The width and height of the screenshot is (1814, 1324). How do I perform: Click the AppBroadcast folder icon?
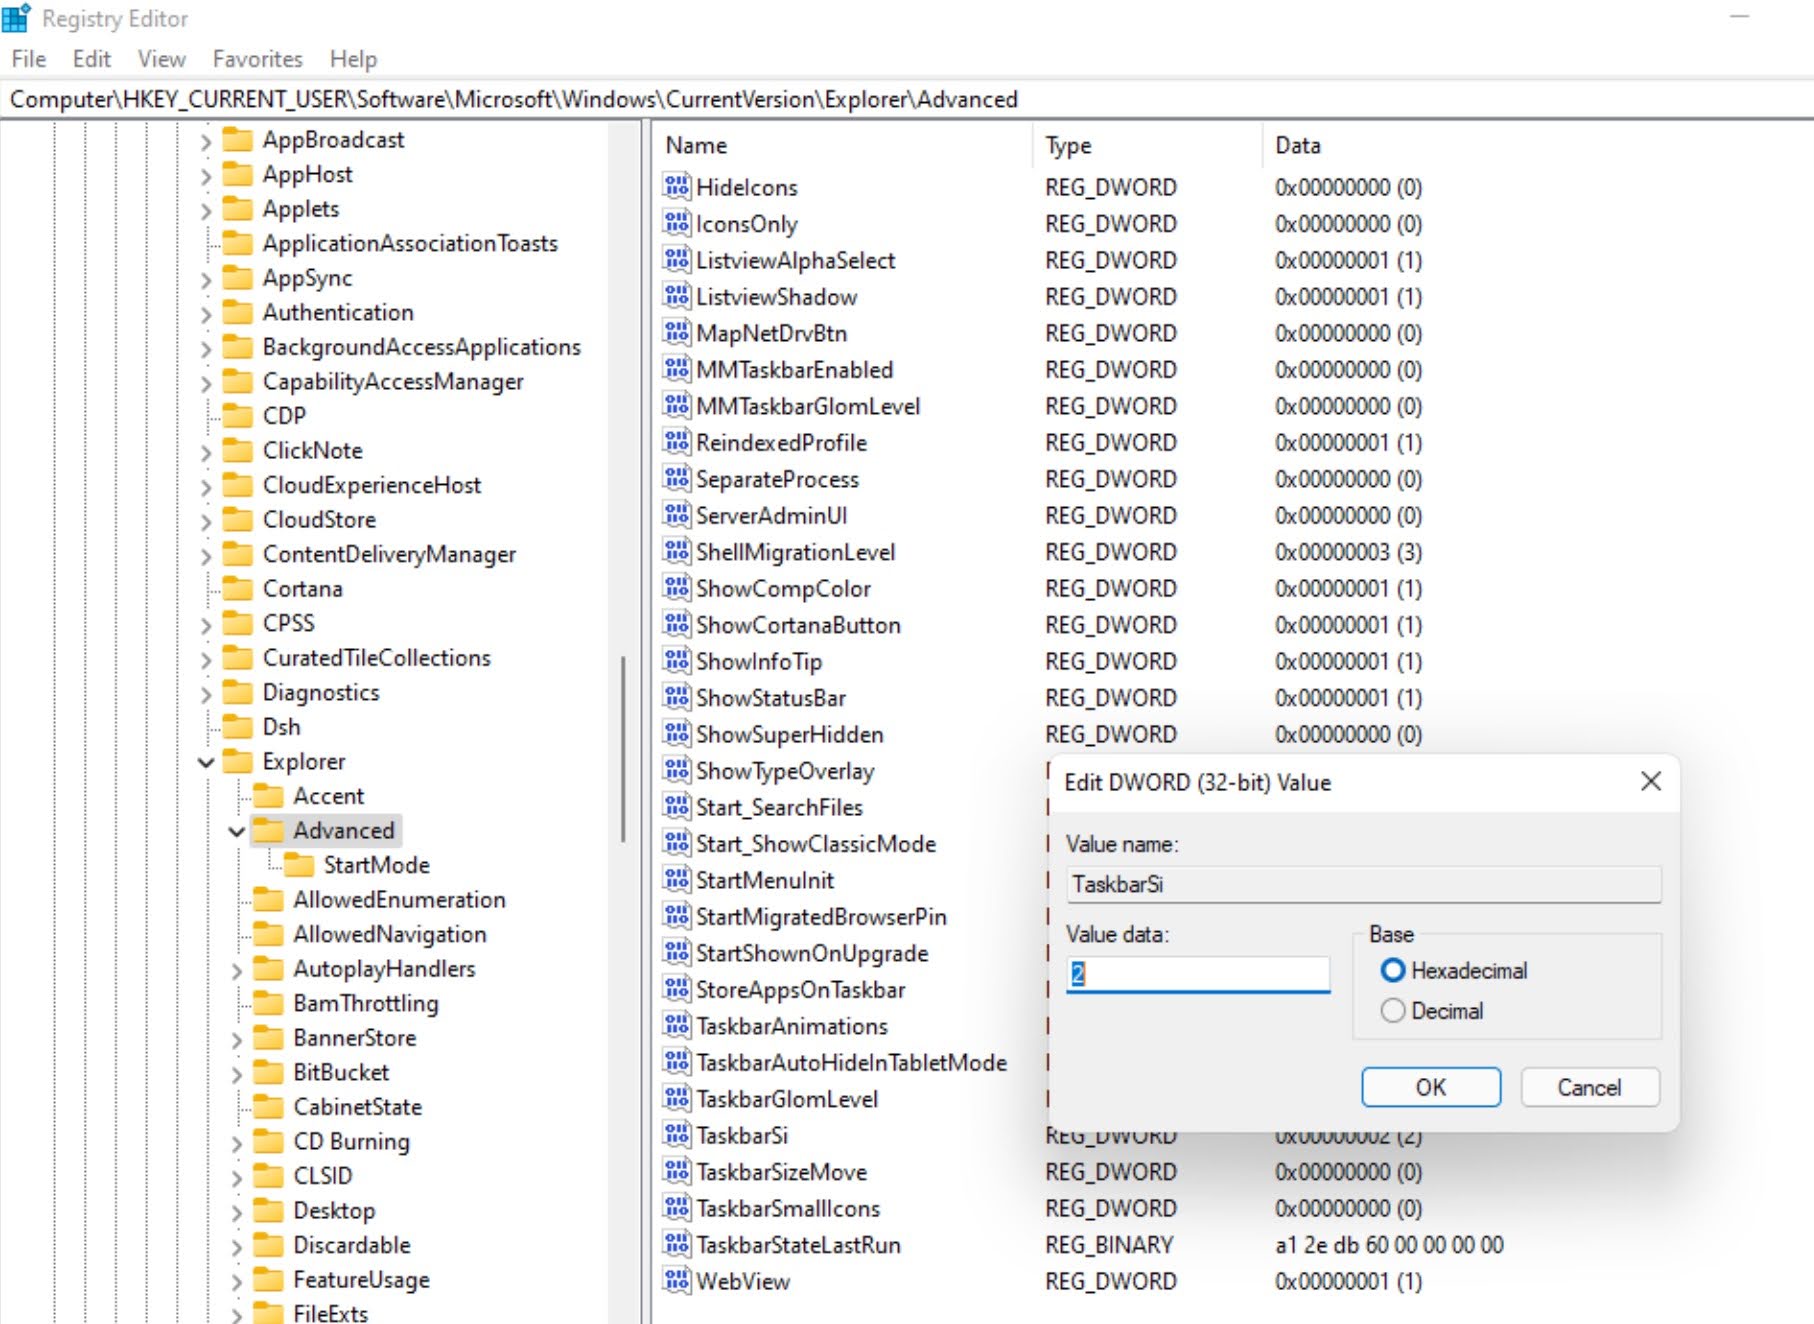coord(238,139)
